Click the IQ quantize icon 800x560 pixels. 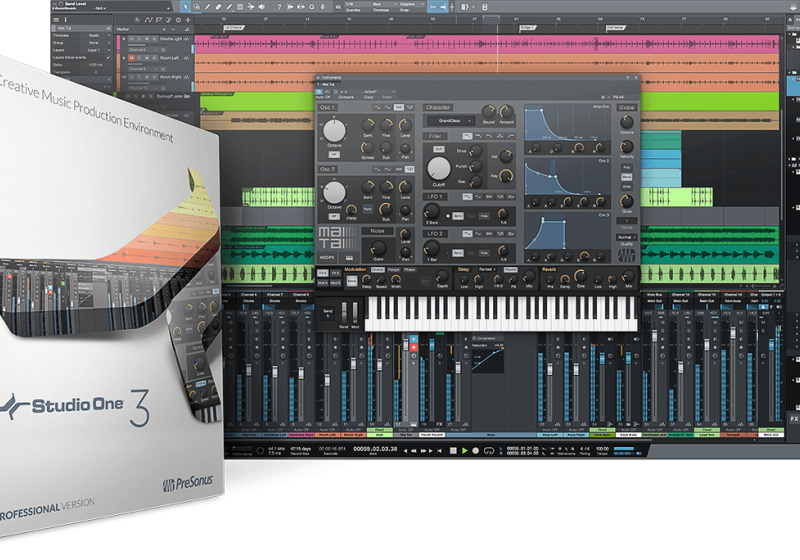(338, 7)
